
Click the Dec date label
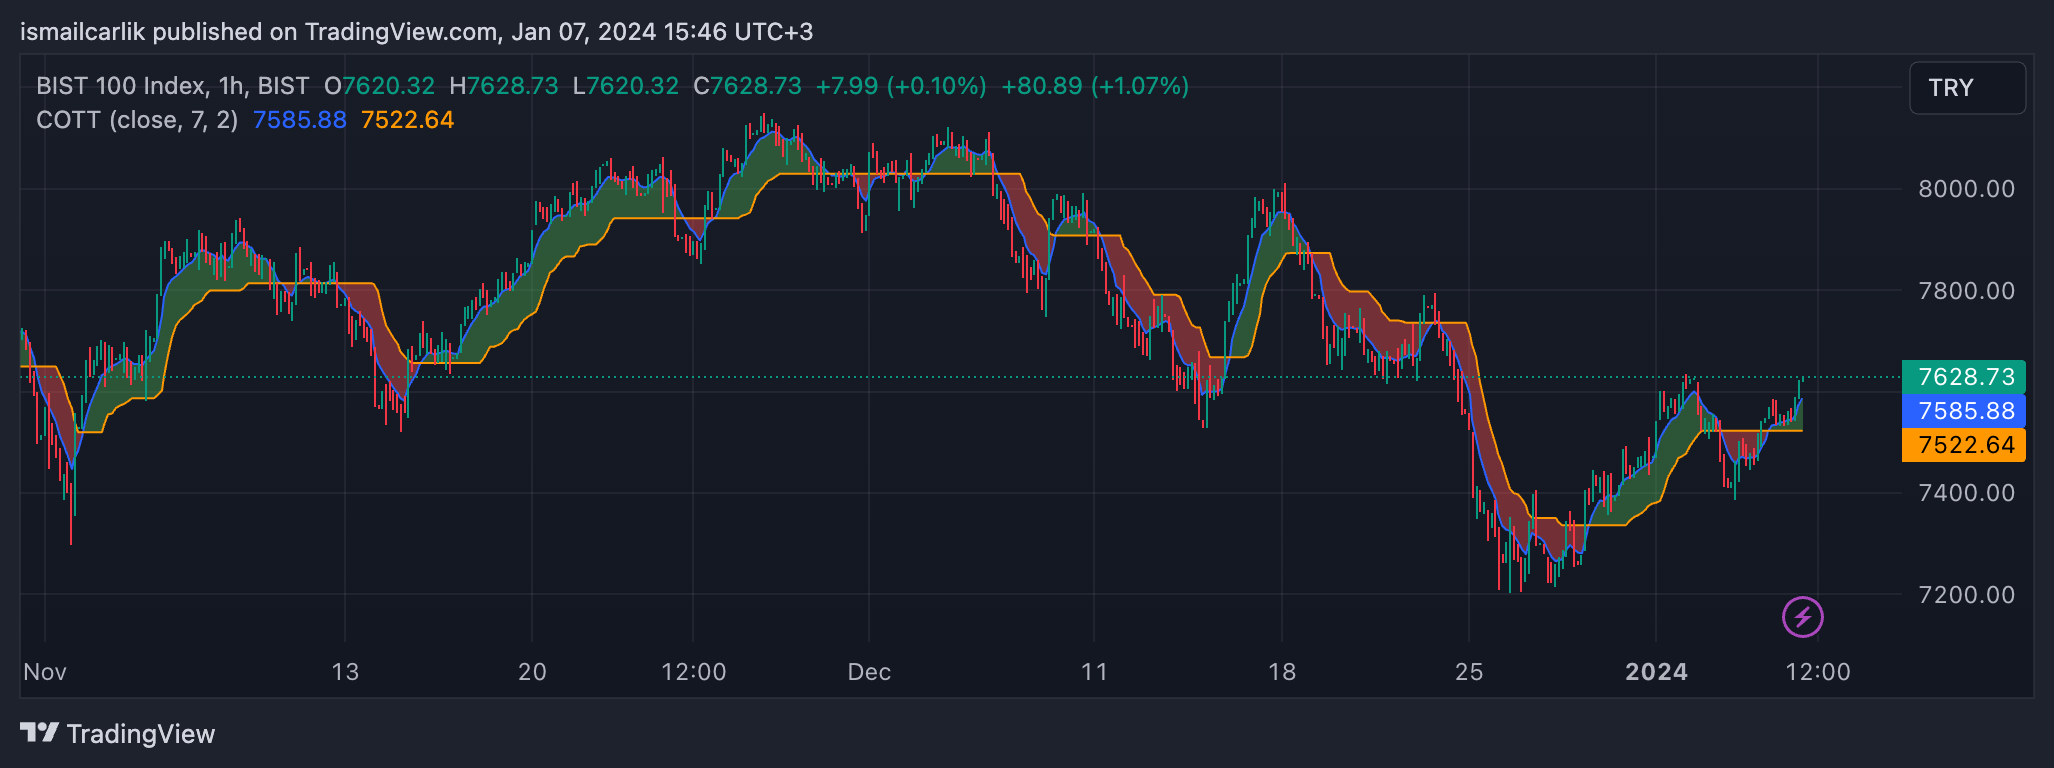(x=869, y=672)
